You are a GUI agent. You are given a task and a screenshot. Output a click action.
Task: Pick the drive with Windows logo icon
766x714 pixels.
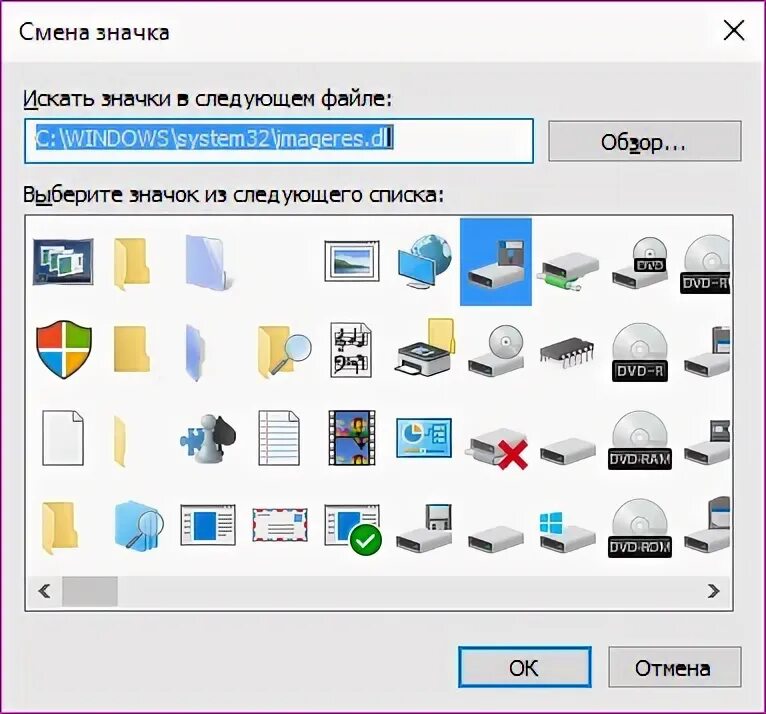tap(568, 532)
